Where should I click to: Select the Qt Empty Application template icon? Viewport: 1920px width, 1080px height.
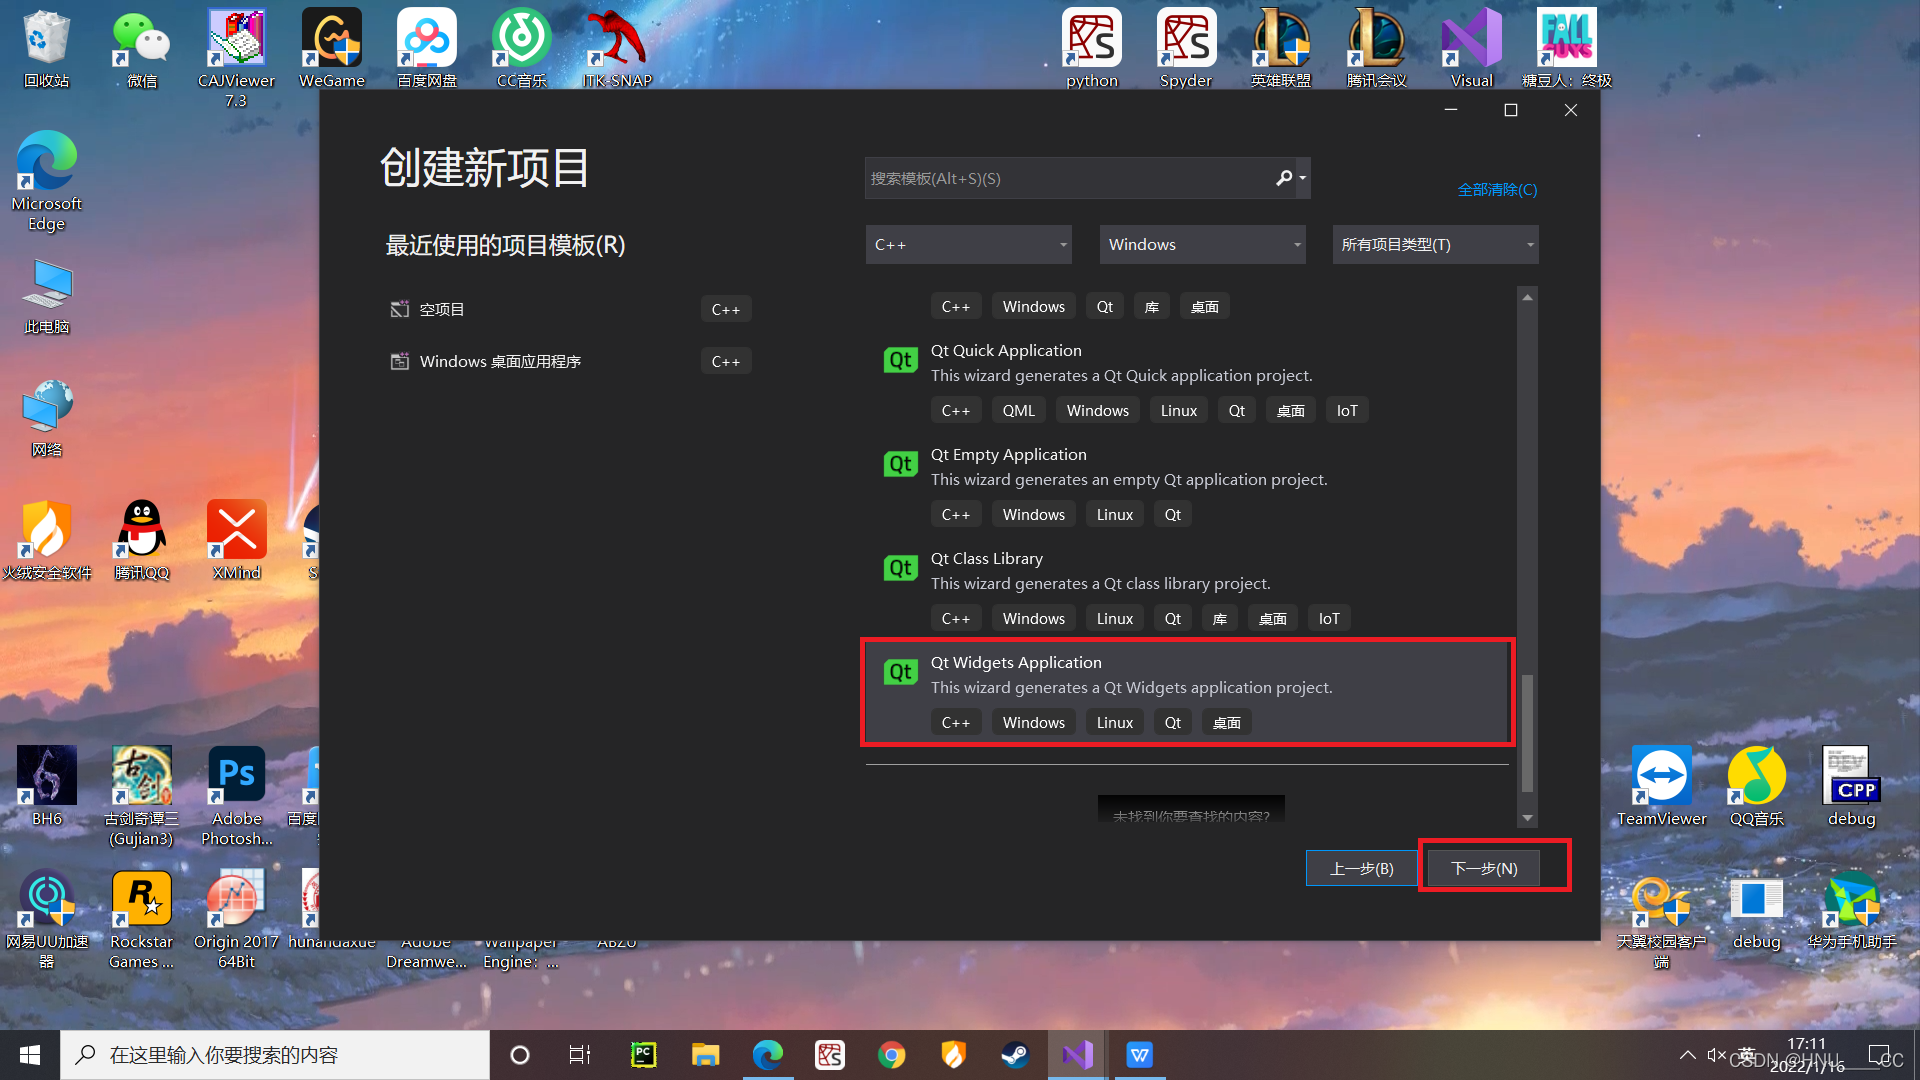pyautogui.click(x=900, y=464)
